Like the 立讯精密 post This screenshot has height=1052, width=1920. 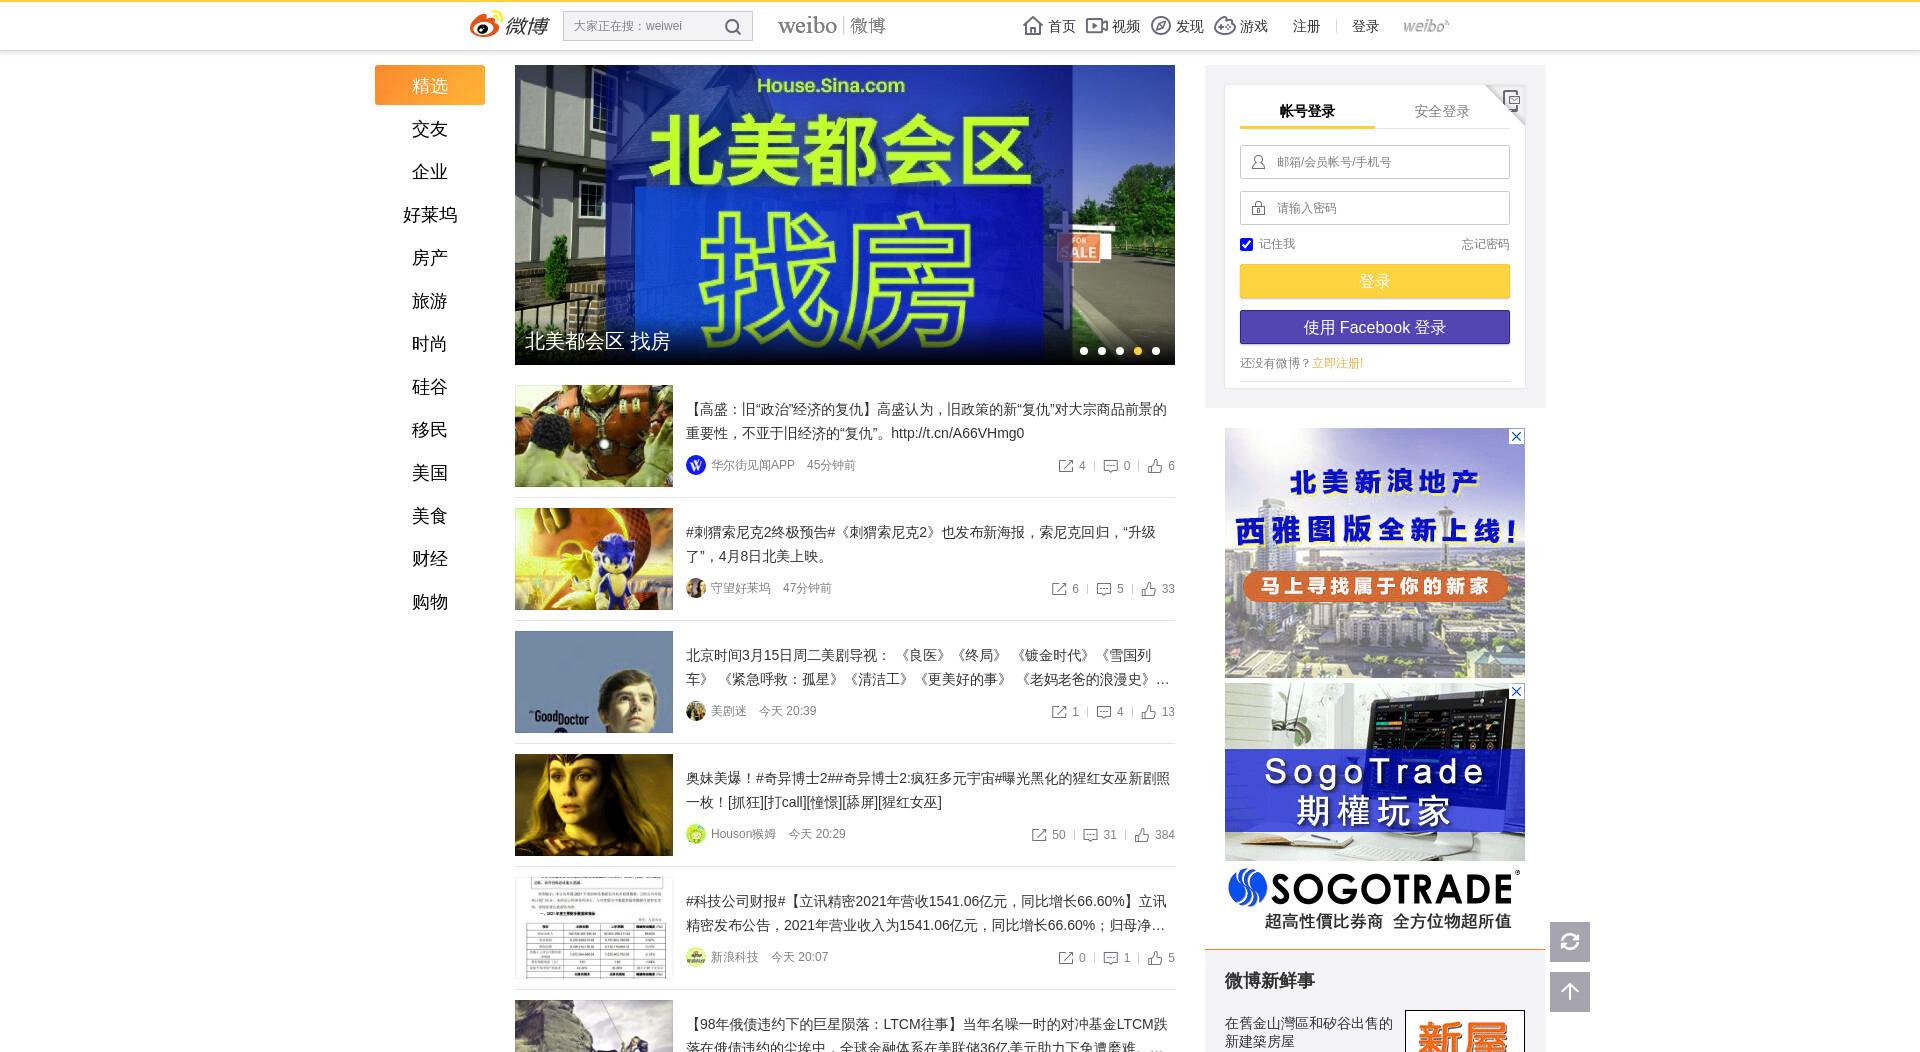tap(1155, 958)
